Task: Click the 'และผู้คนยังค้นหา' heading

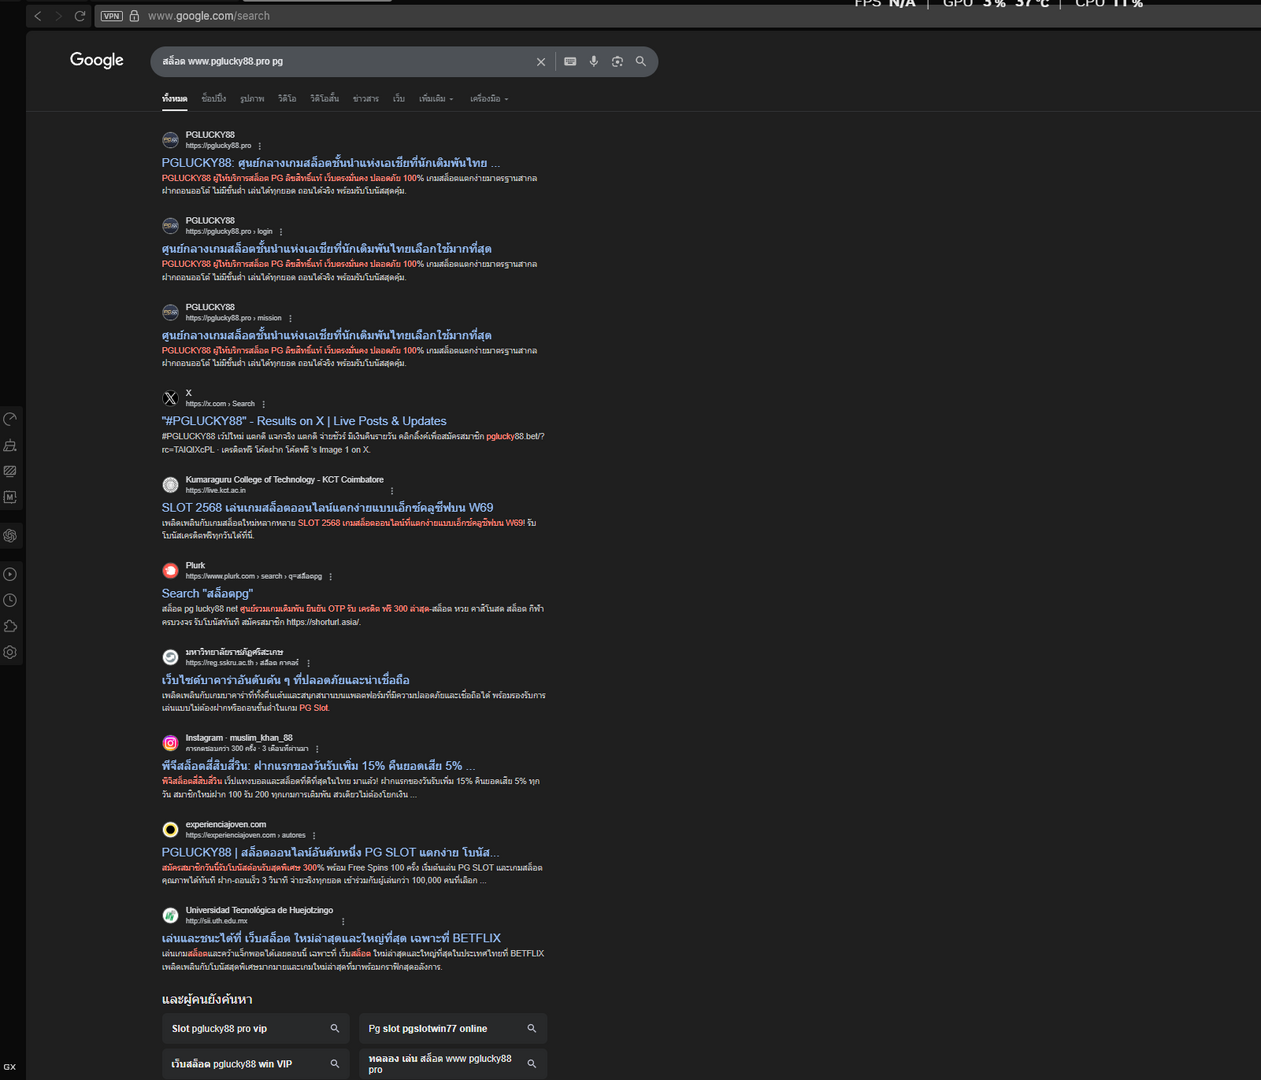Action: 207,1000
